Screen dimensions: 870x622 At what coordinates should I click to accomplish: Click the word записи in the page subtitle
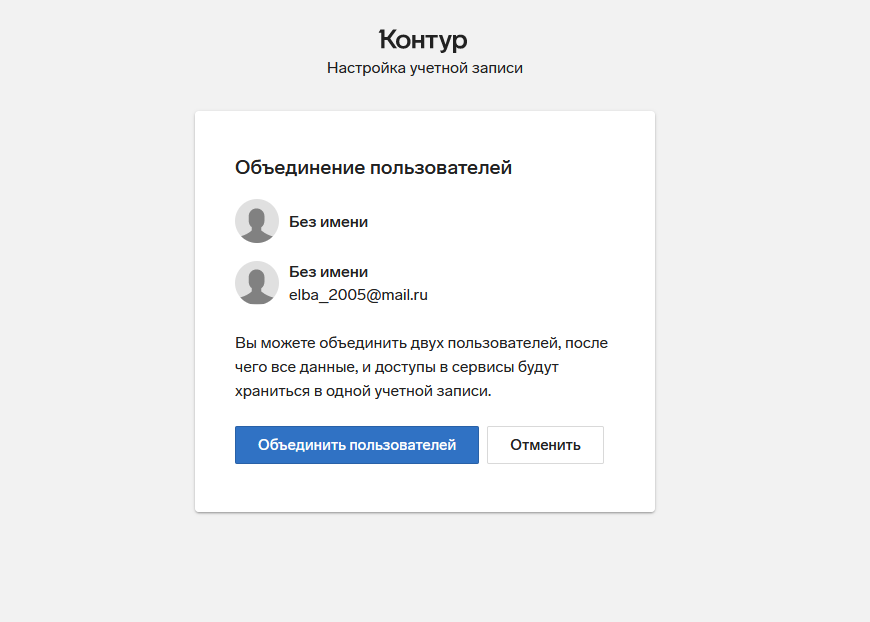[497, 68]
